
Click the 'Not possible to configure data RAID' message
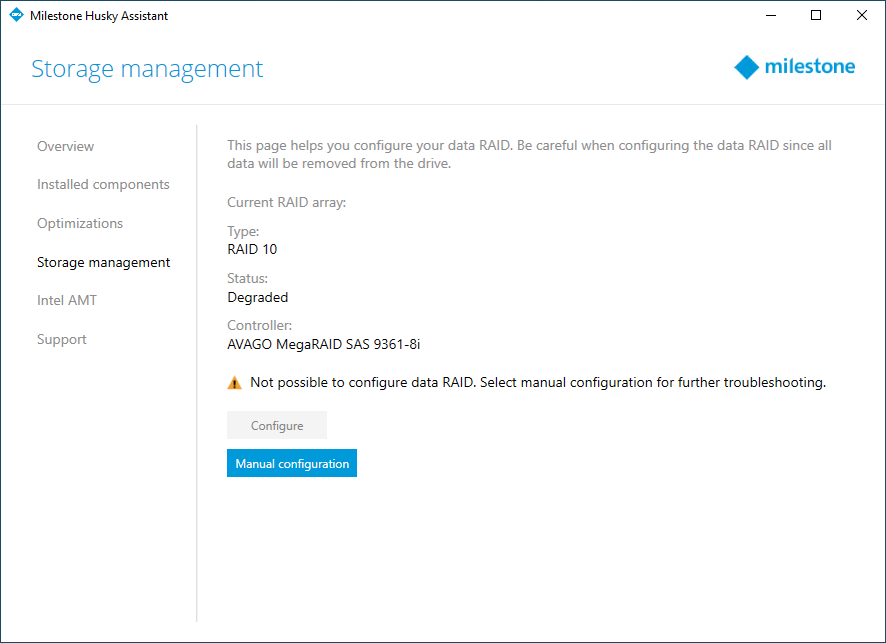537,382
